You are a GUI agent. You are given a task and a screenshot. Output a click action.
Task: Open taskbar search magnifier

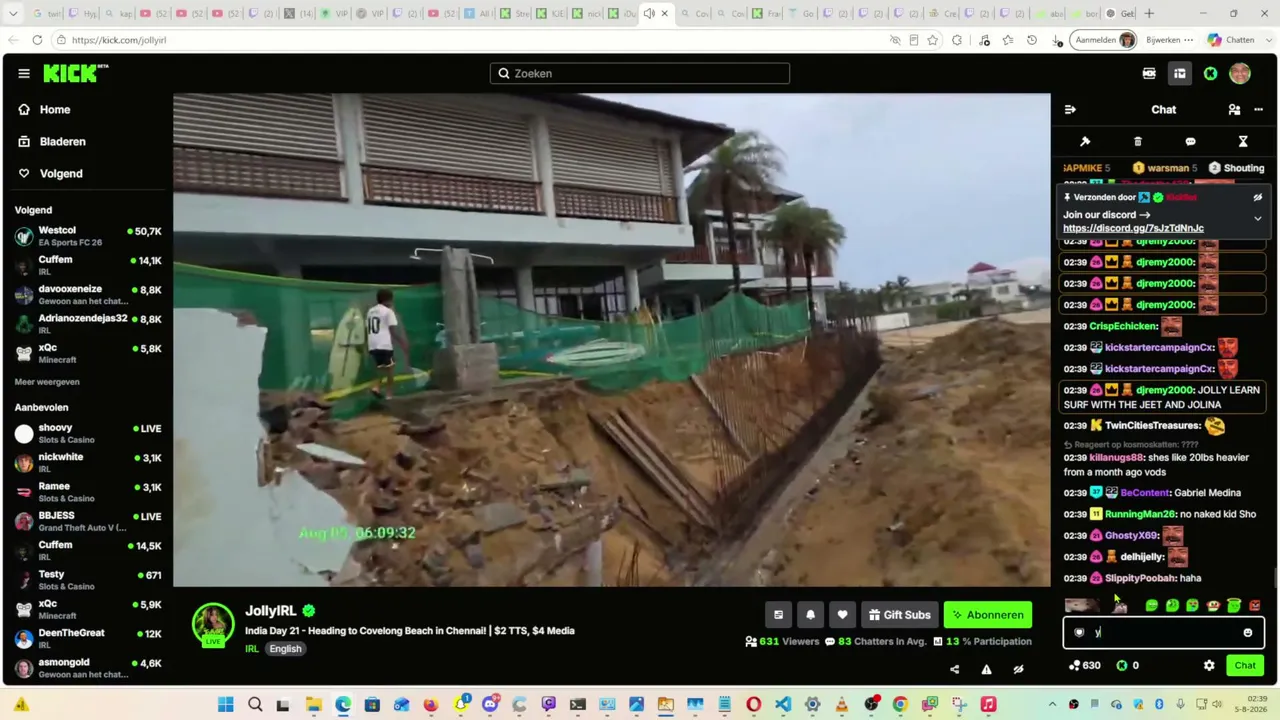pyautogui.click(x=255, y=705)
